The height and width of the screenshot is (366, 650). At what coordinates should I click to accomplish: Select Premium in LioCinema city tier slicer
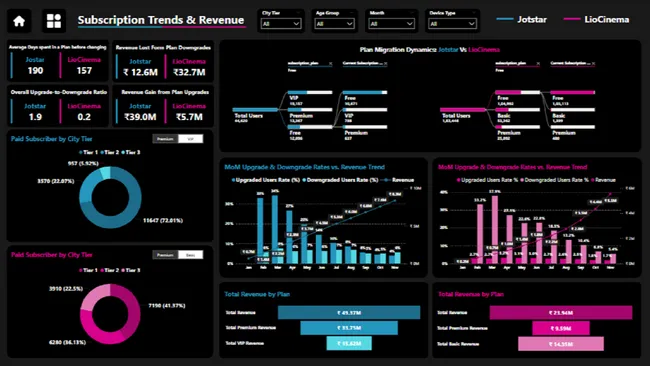coord(165,255)
